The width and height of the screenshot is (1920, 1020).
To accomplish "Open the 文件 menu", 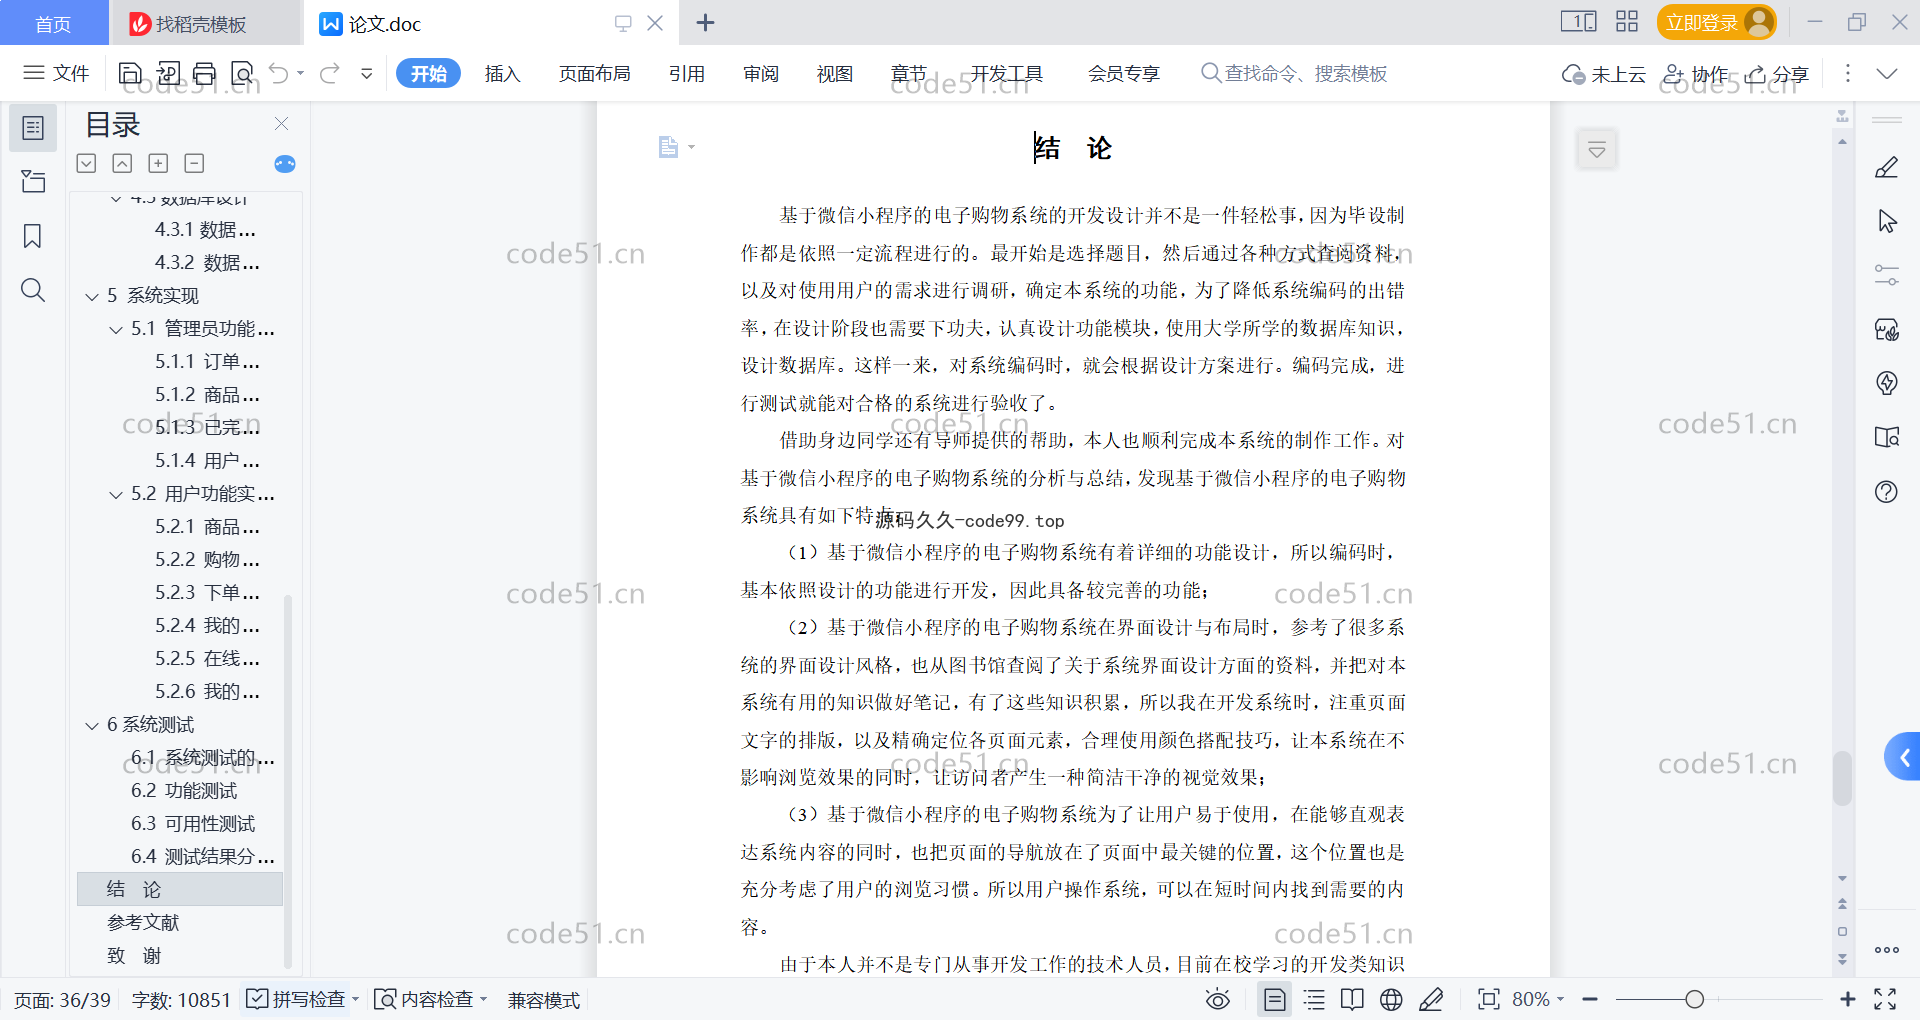I will click(x=56, y=73).
